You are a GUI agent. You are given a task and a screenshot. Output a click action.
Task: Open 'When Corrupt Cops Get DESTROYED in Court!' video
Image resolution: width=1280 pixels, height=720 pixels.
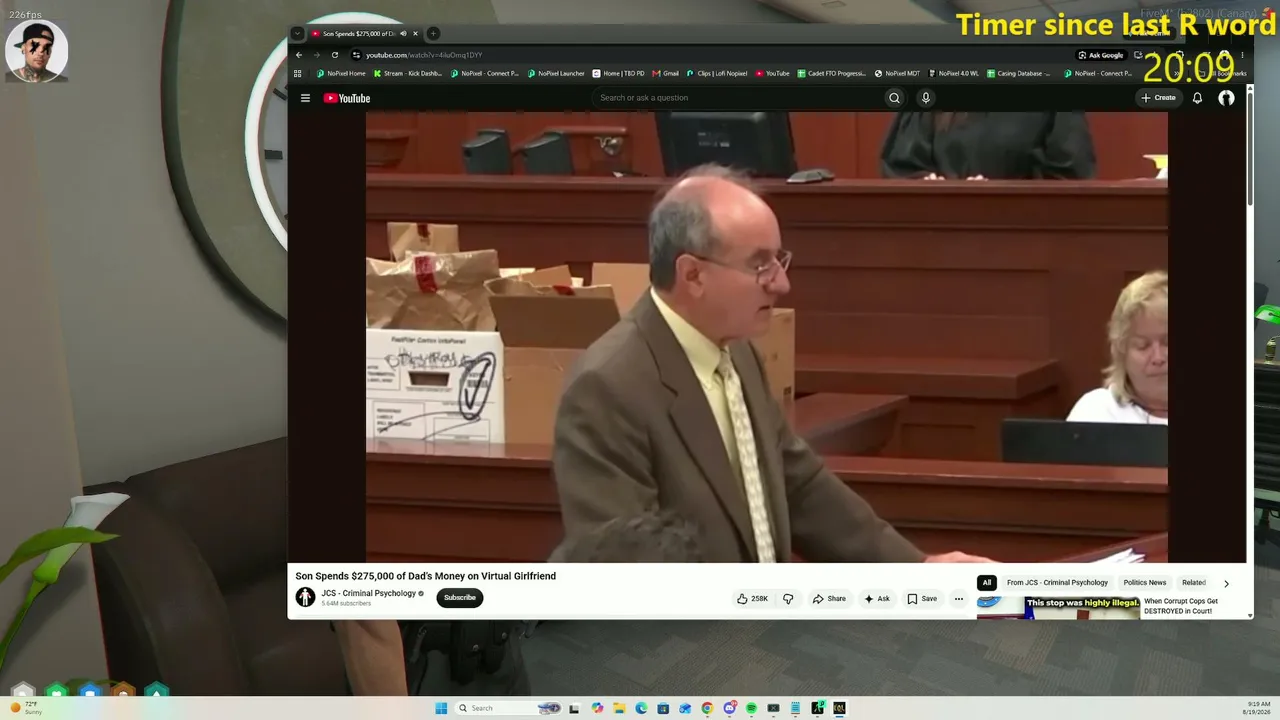pos(1182,606)
